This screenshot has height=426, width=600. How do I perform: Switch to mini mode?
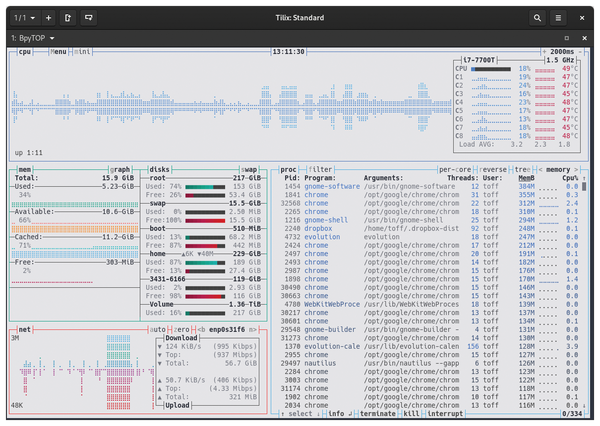click(82, 52)
